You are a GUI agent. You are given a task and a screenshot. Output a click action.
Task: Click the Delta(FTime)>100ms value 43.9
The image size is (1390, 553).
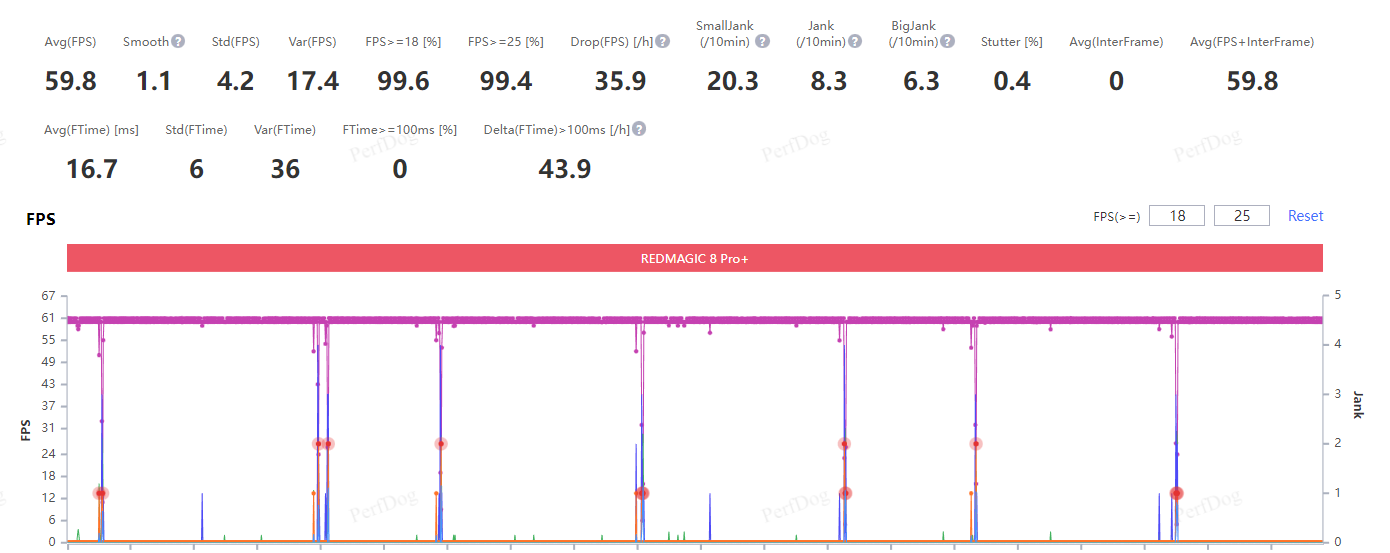coord(565,169)
